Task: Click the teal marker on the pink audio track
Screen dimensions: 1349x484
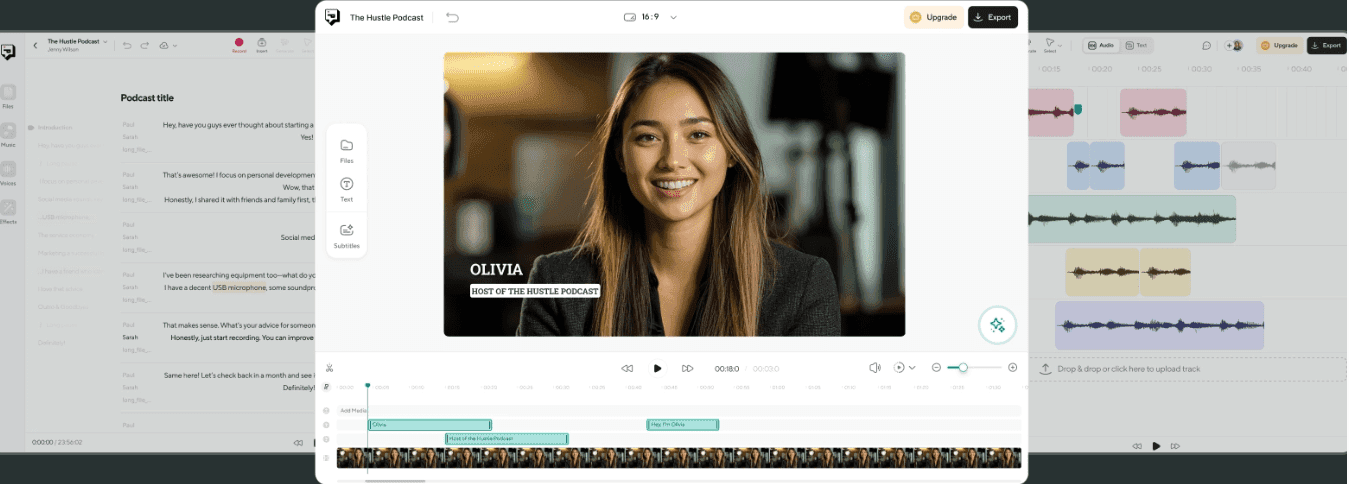Action: point(1078,108)
